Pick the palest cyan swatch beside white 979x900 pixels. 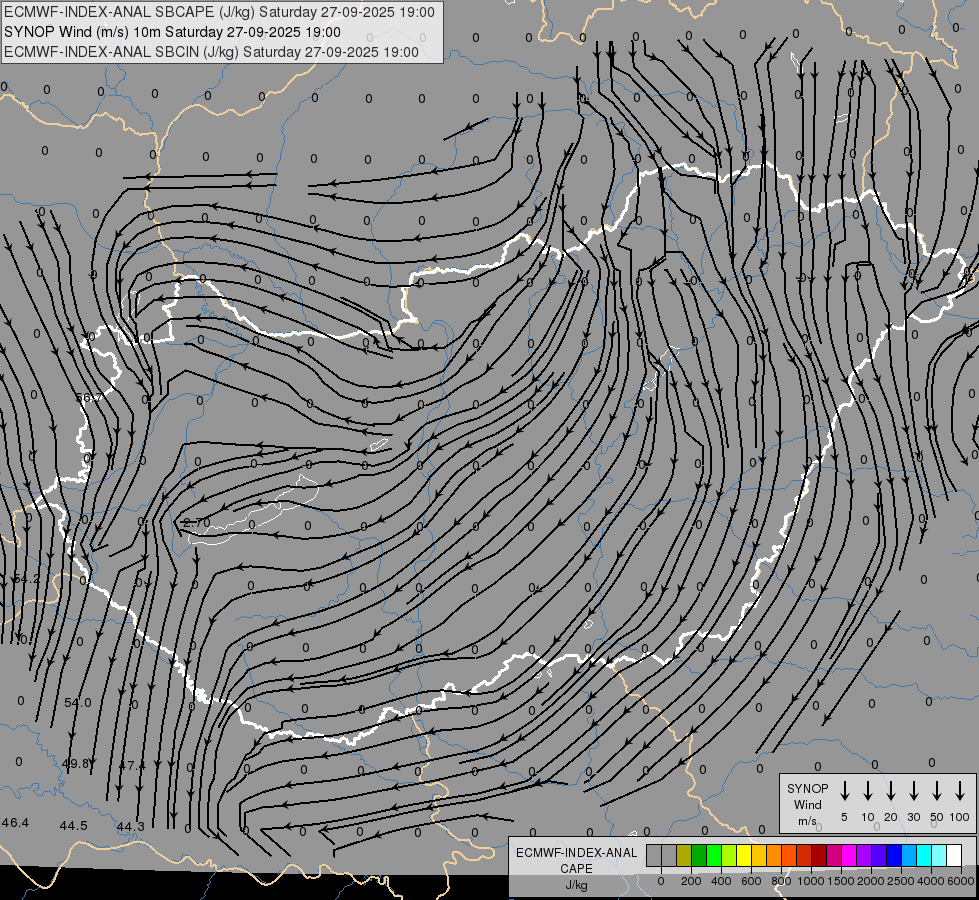(939, 855)
